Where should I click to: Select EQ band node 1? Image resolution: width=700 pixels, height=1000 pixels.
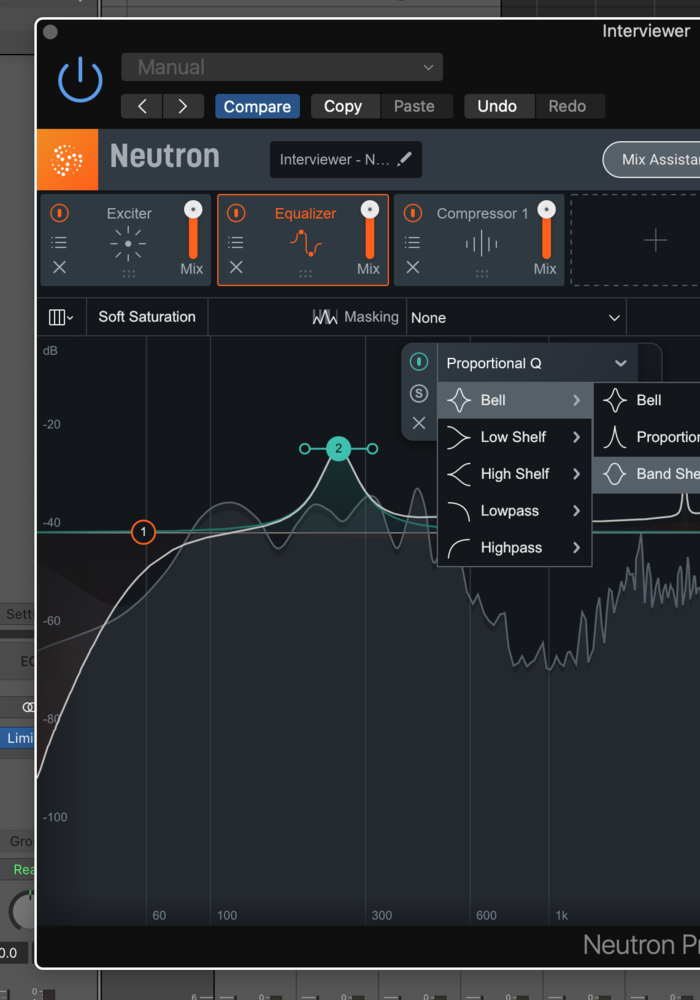(143, 532)
